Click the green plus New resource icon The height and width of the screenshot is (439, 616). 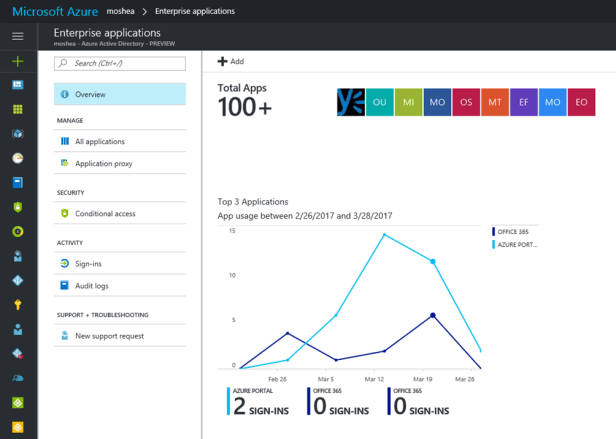[17, 61]
